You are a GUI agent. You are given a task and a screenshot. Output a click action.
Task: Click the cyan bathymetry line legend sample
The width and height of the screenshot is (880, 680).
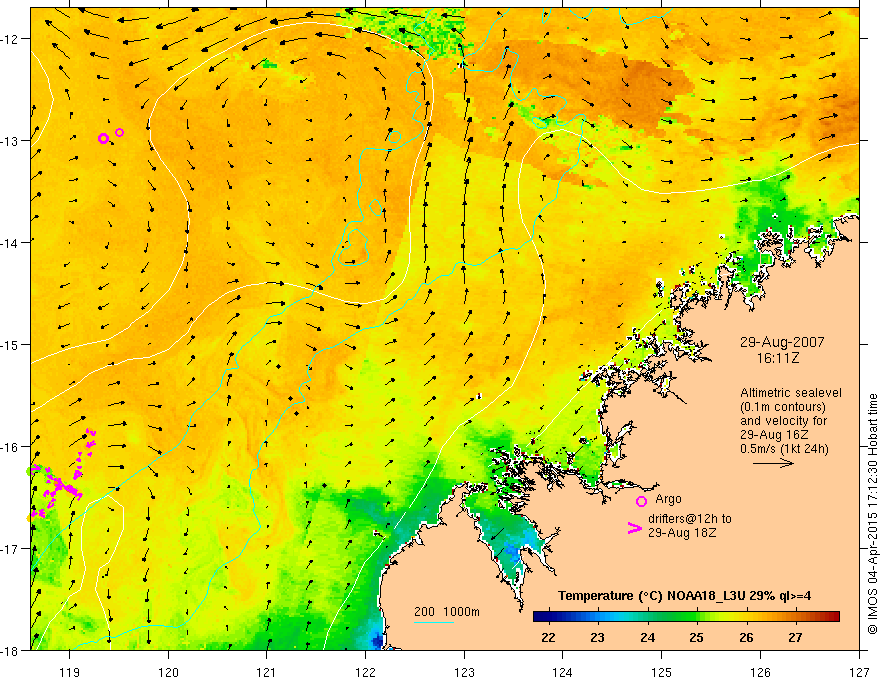pos(434,622)
